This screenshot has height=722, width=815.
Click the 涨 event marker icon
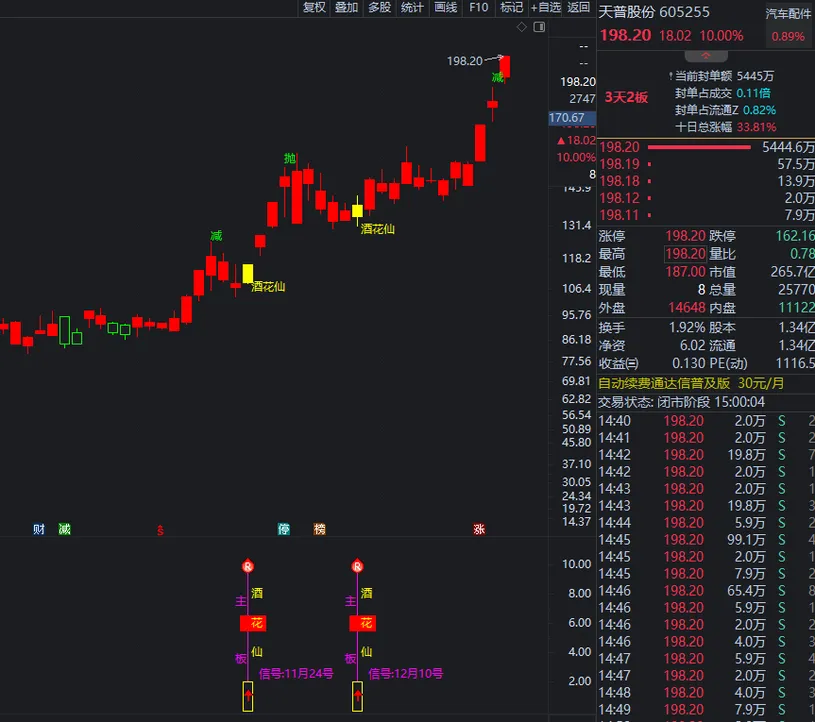tap(480, 529)
